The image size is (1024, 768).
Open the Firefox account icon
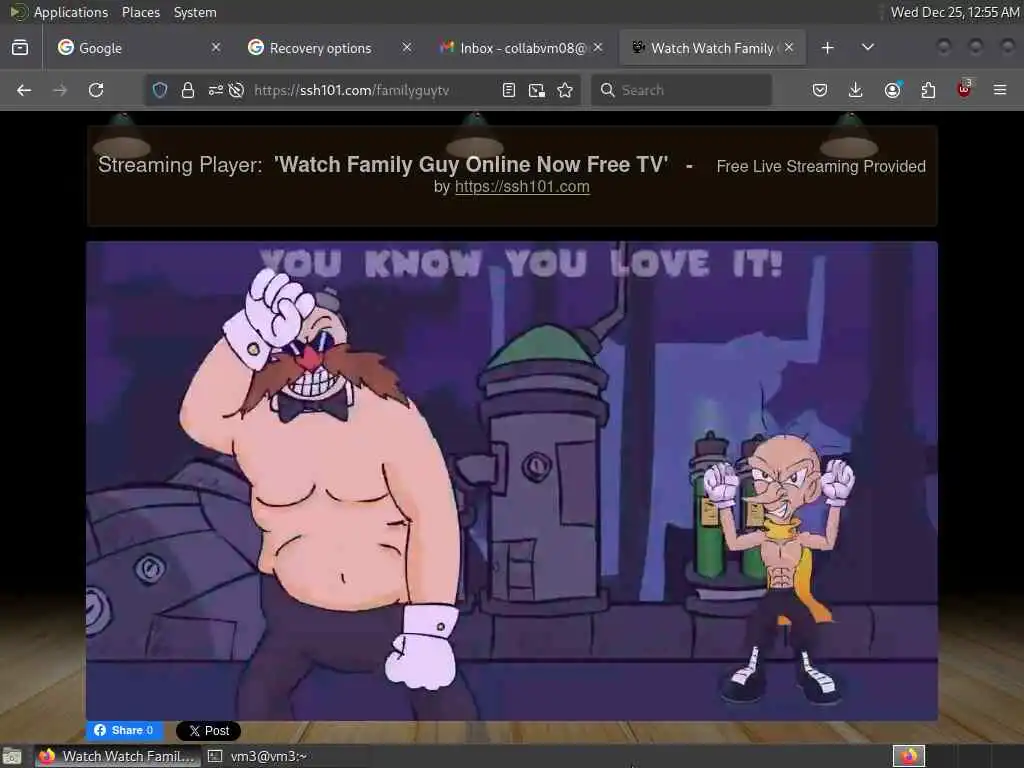[892, 90]
